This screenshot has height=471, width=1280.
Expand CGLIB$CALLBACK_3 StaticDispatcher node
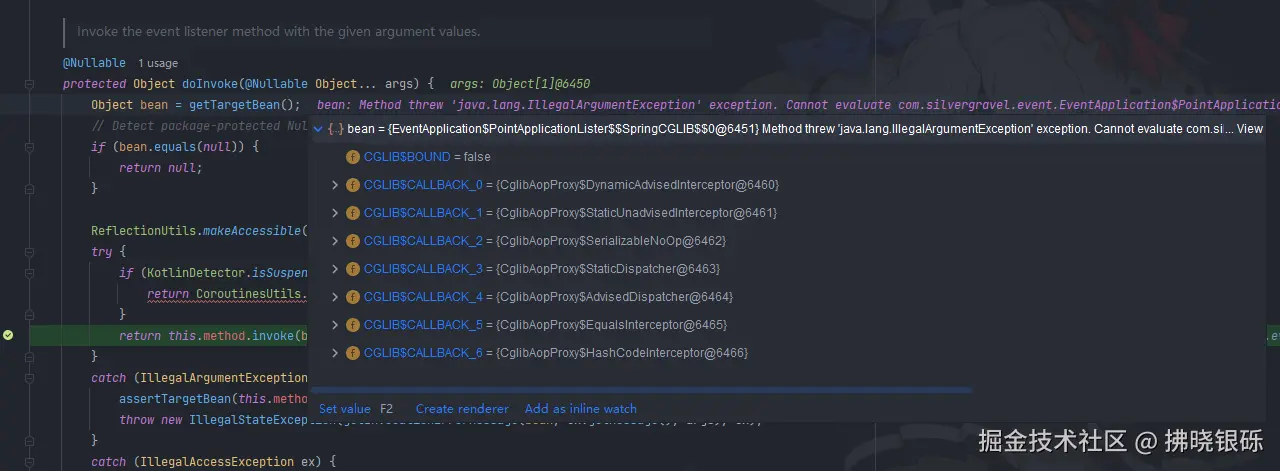335,269
